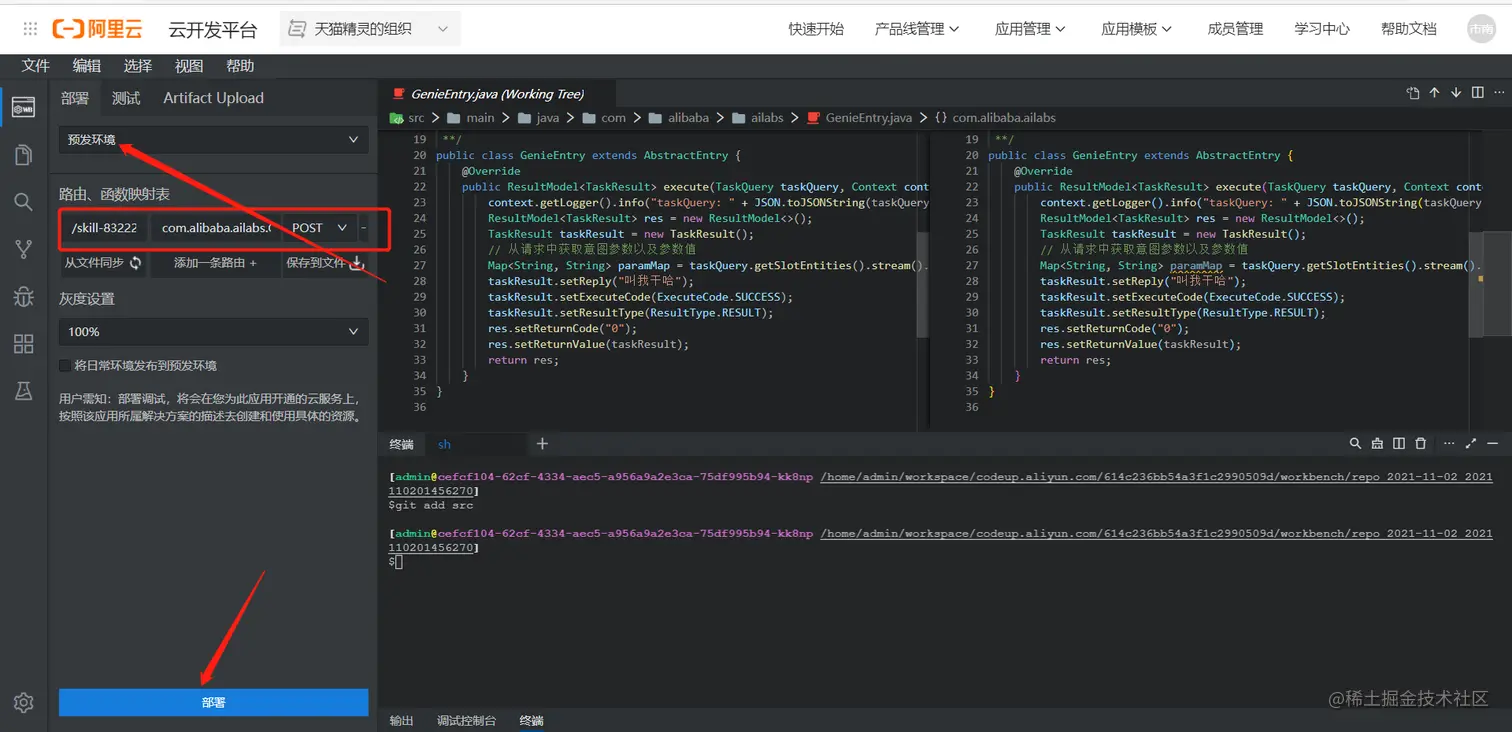
Task: Open the debug bug sidebar icon
Action: point(23,296)
